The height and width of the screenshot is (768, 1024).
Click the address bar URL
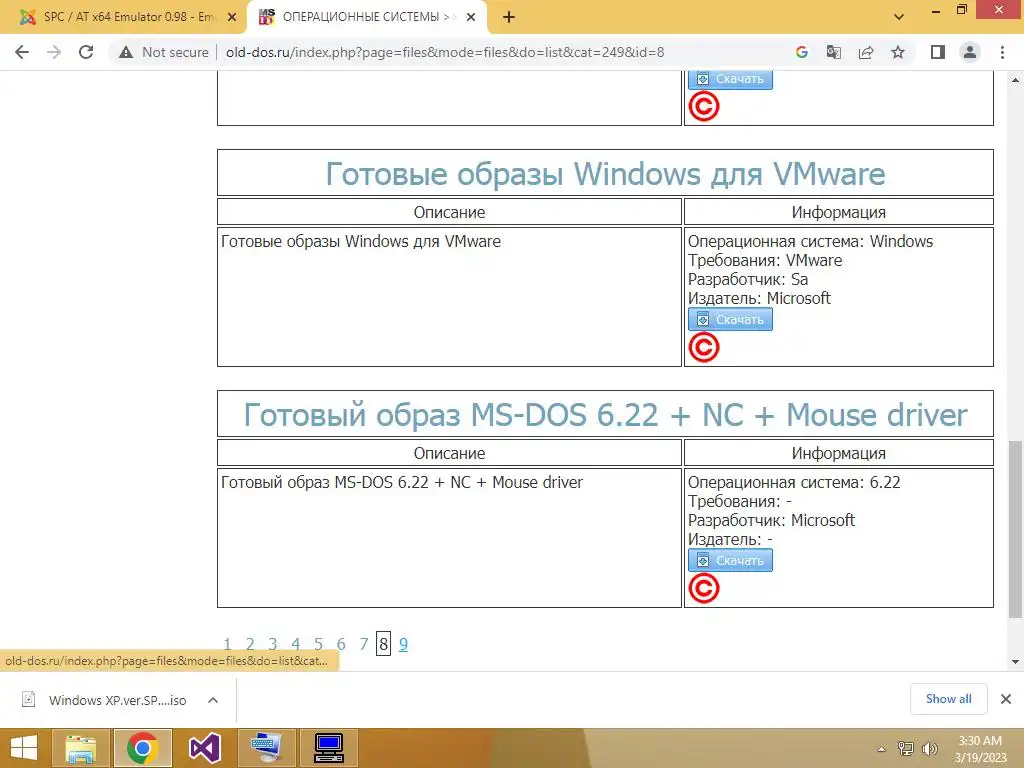coord(445,52)
